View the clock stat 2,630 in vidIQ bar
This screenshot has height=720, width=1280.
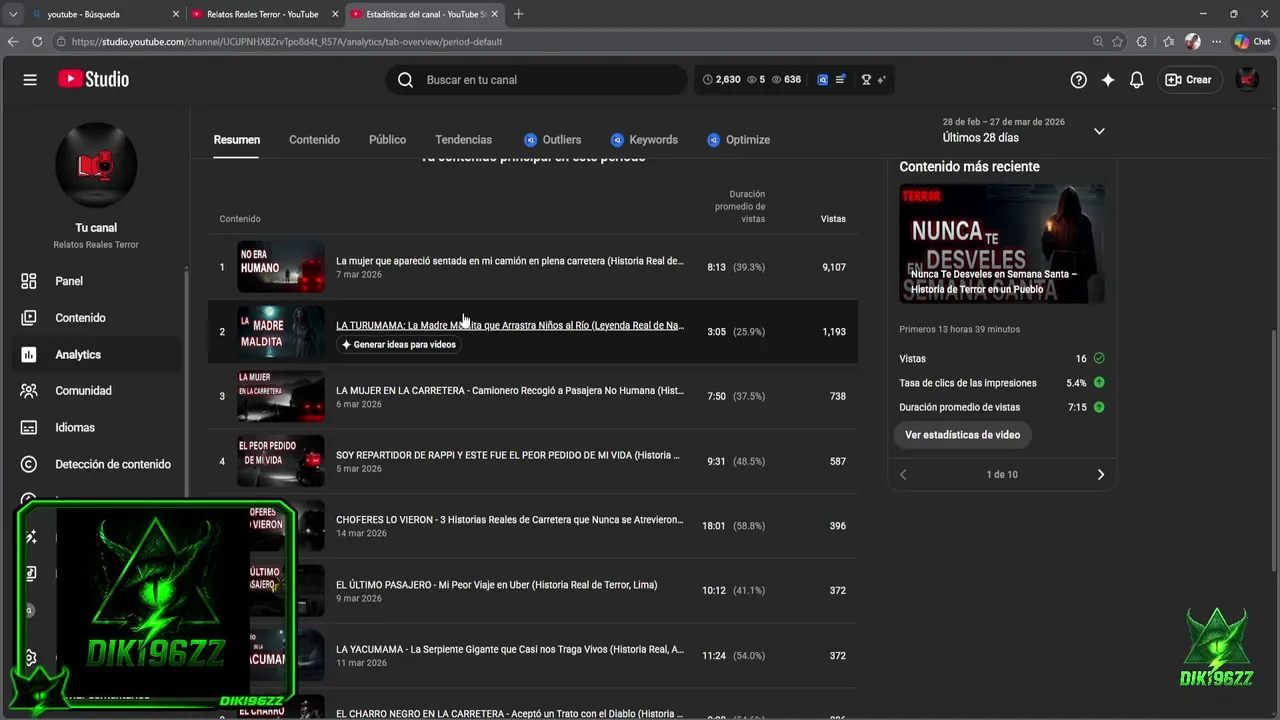coord(722,80)
